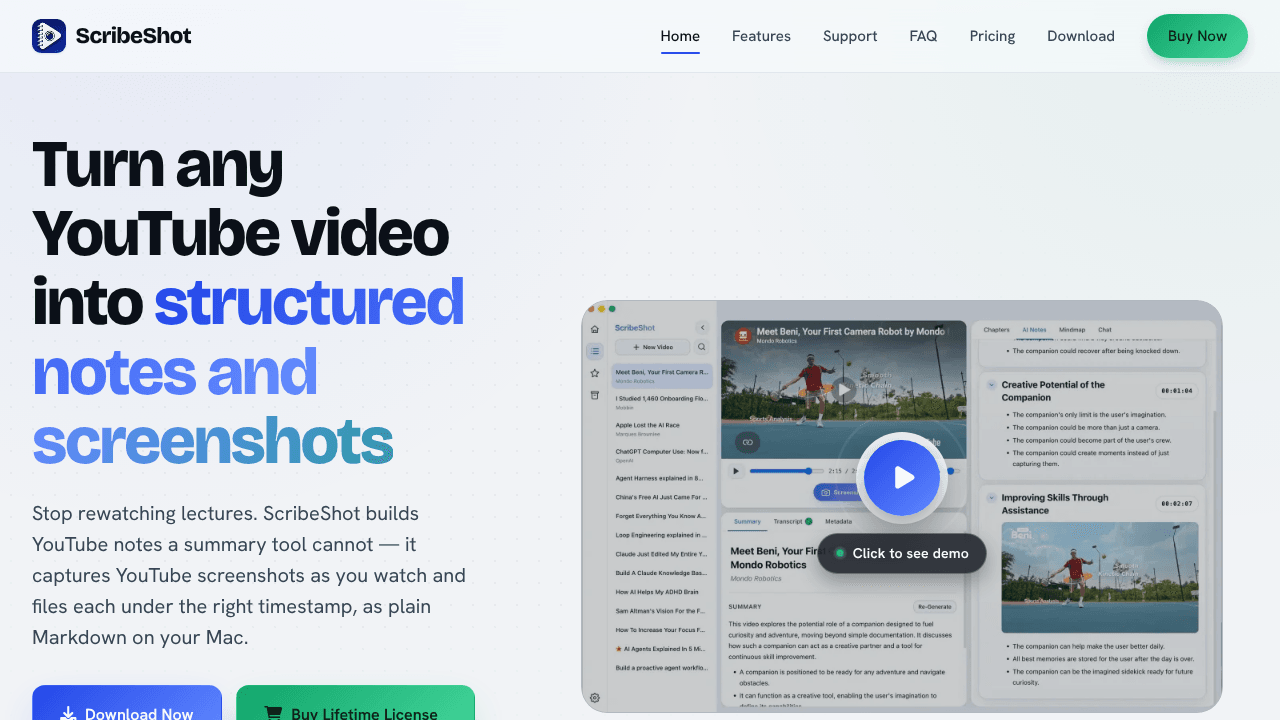Click the small play overlay on the demo video
Viewport: 1280px width, 720px height.
pos(843,389)
